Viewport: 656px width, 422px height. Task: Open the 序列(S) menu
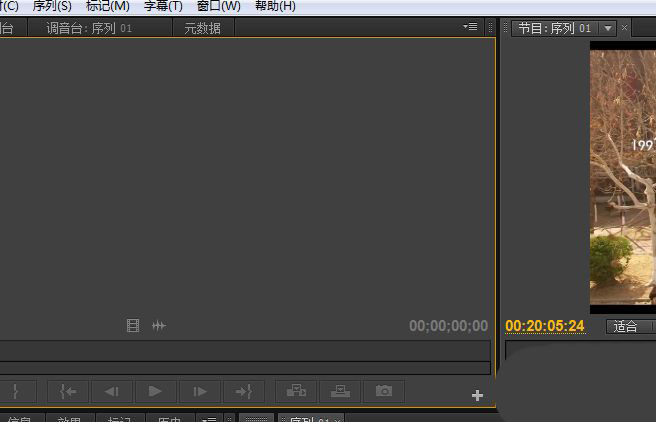[52, 6]
